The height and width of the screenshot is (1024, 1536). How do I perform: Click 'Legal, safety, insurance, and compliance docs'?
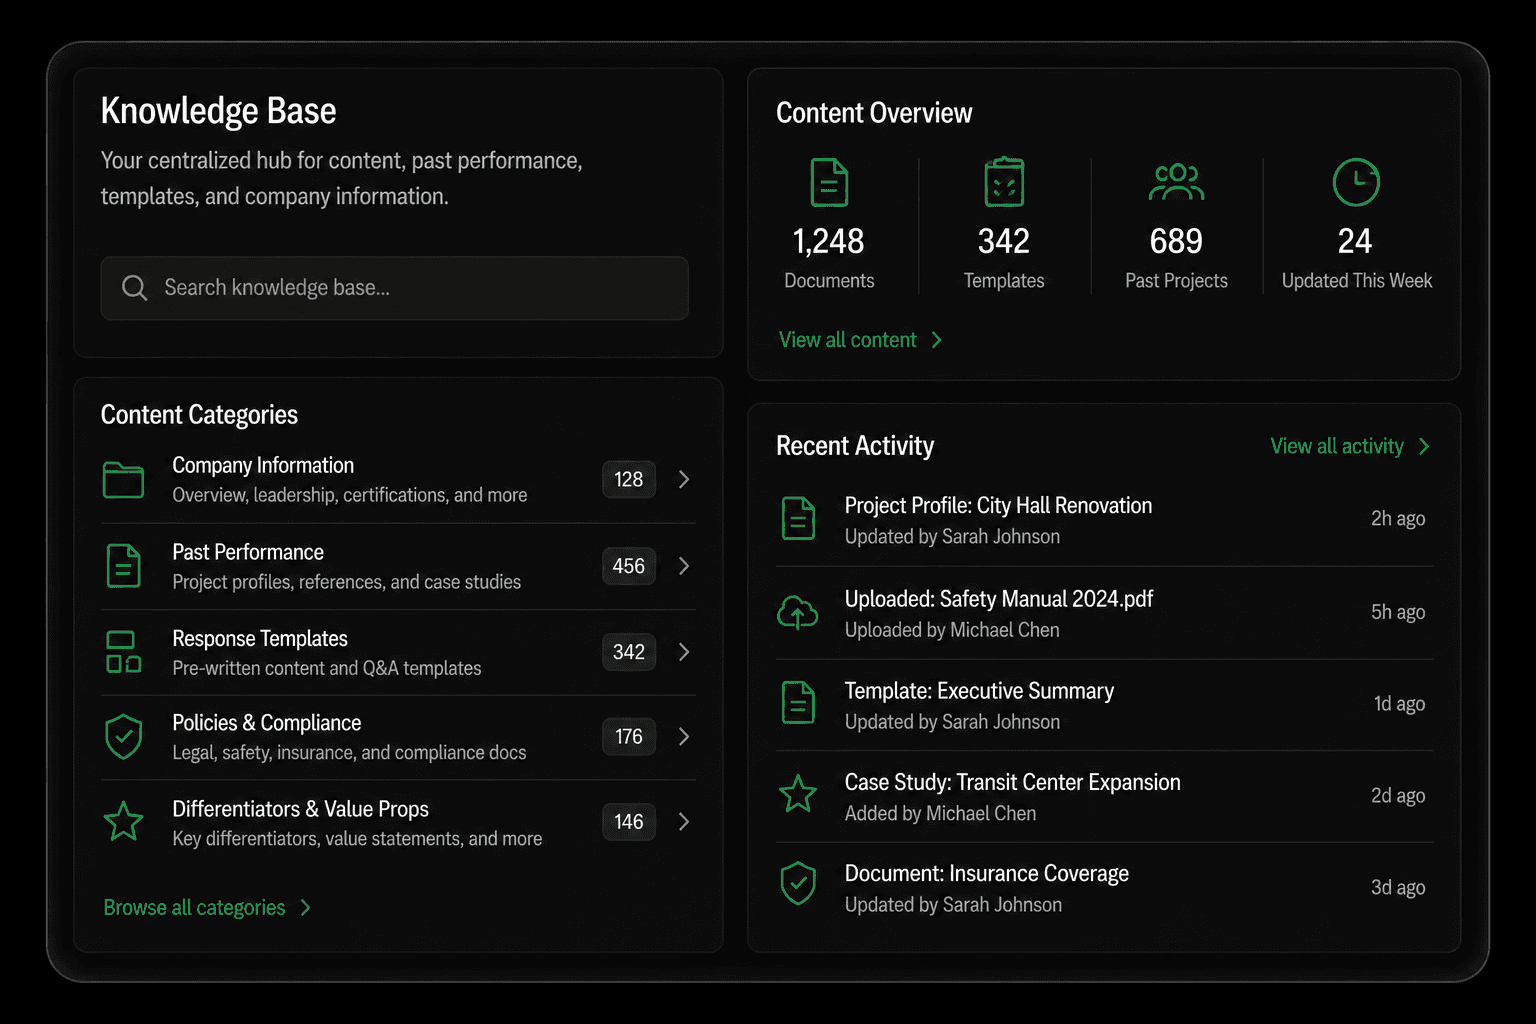349,753
